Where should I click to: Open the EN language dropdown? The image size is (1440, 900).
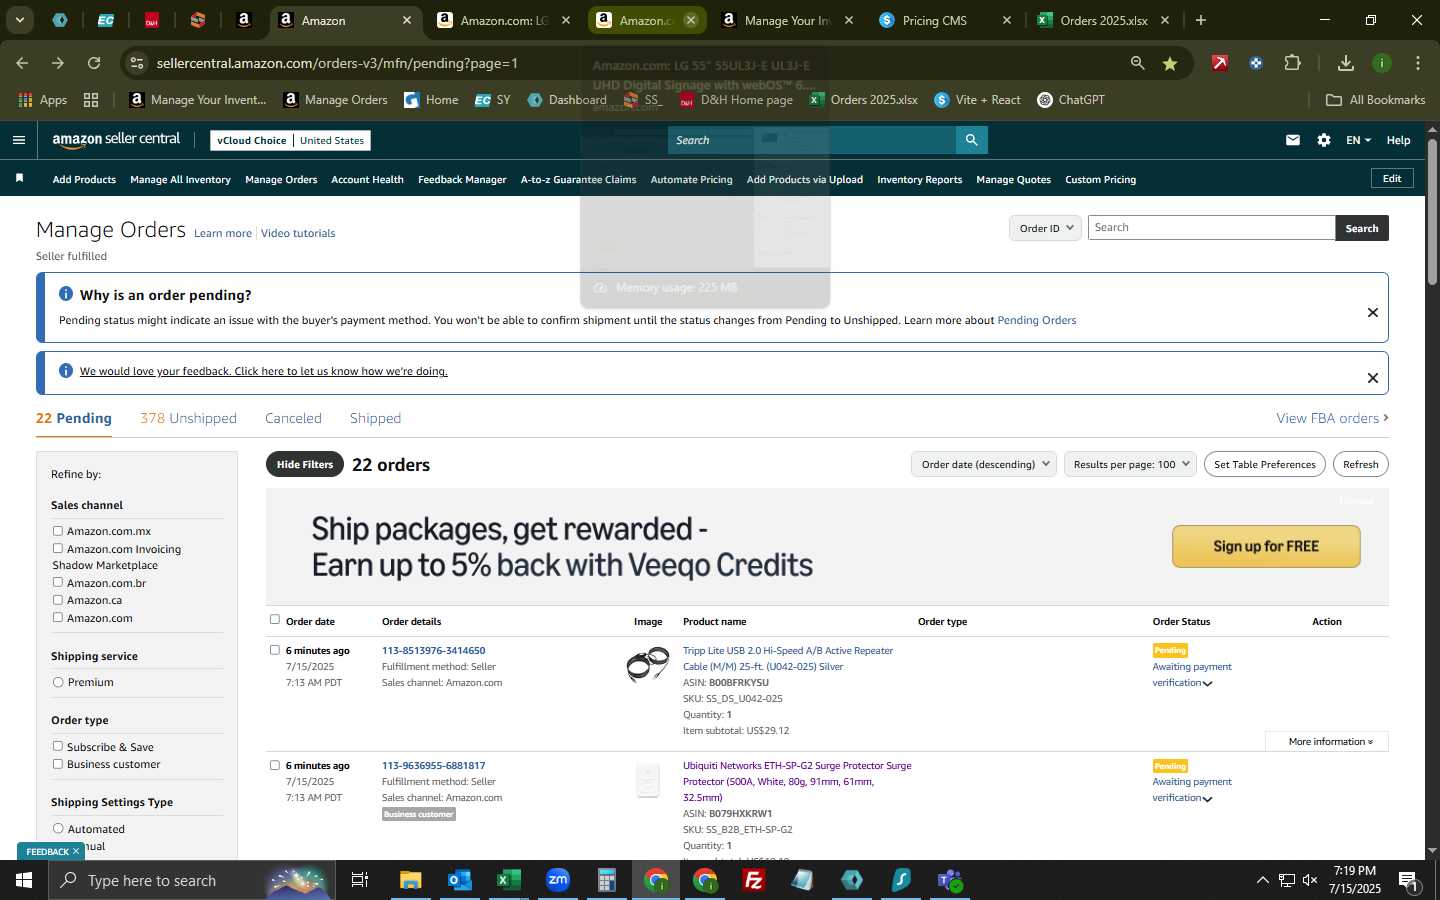(1358, 140)
